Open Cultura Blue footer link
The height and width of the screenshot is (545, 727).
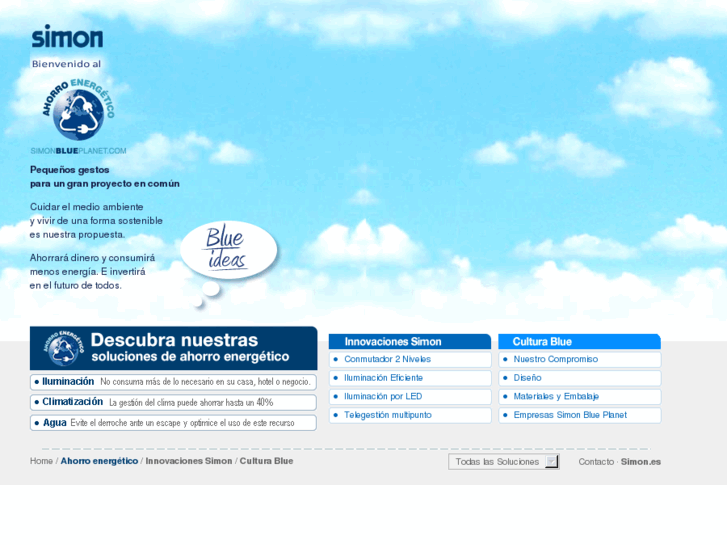pos(266,461)
